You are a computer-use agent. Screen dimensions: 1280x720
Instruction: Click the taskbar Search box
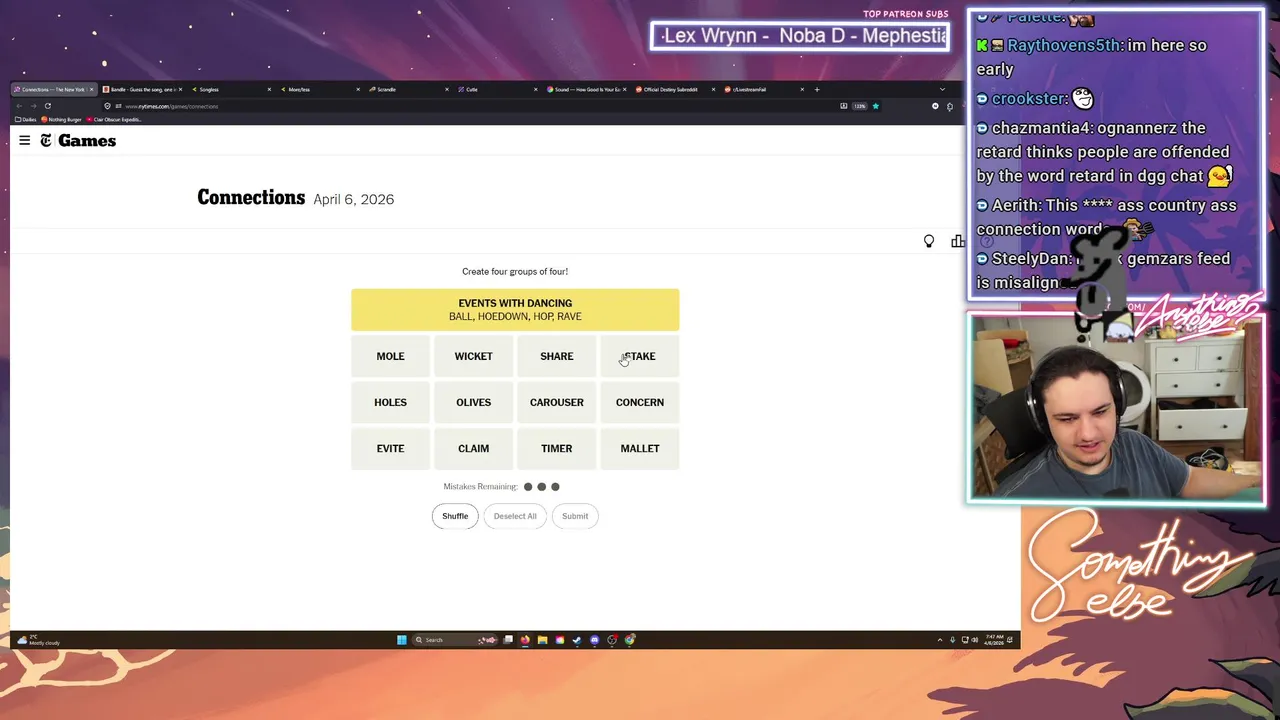(x=455, y=640)
